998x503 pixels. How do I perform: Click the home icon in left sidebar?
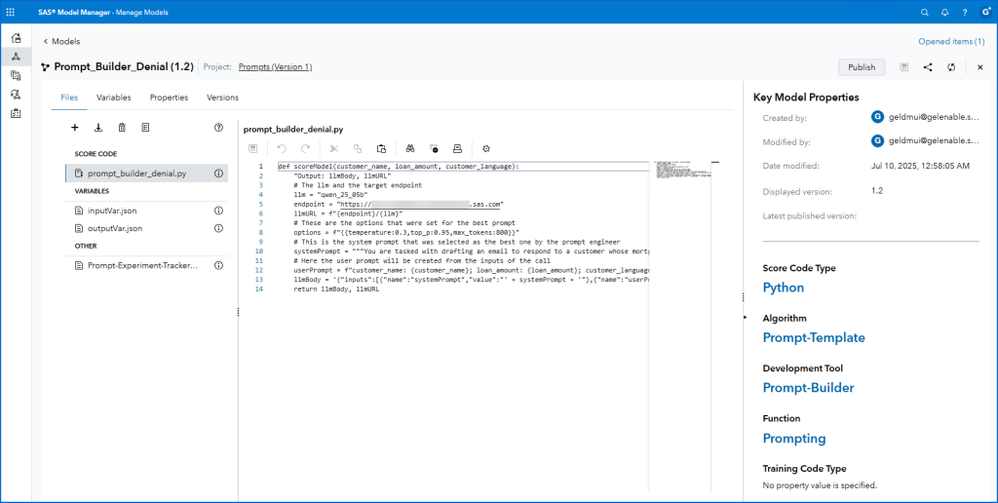pyautogui.click(x=16, y=38)
